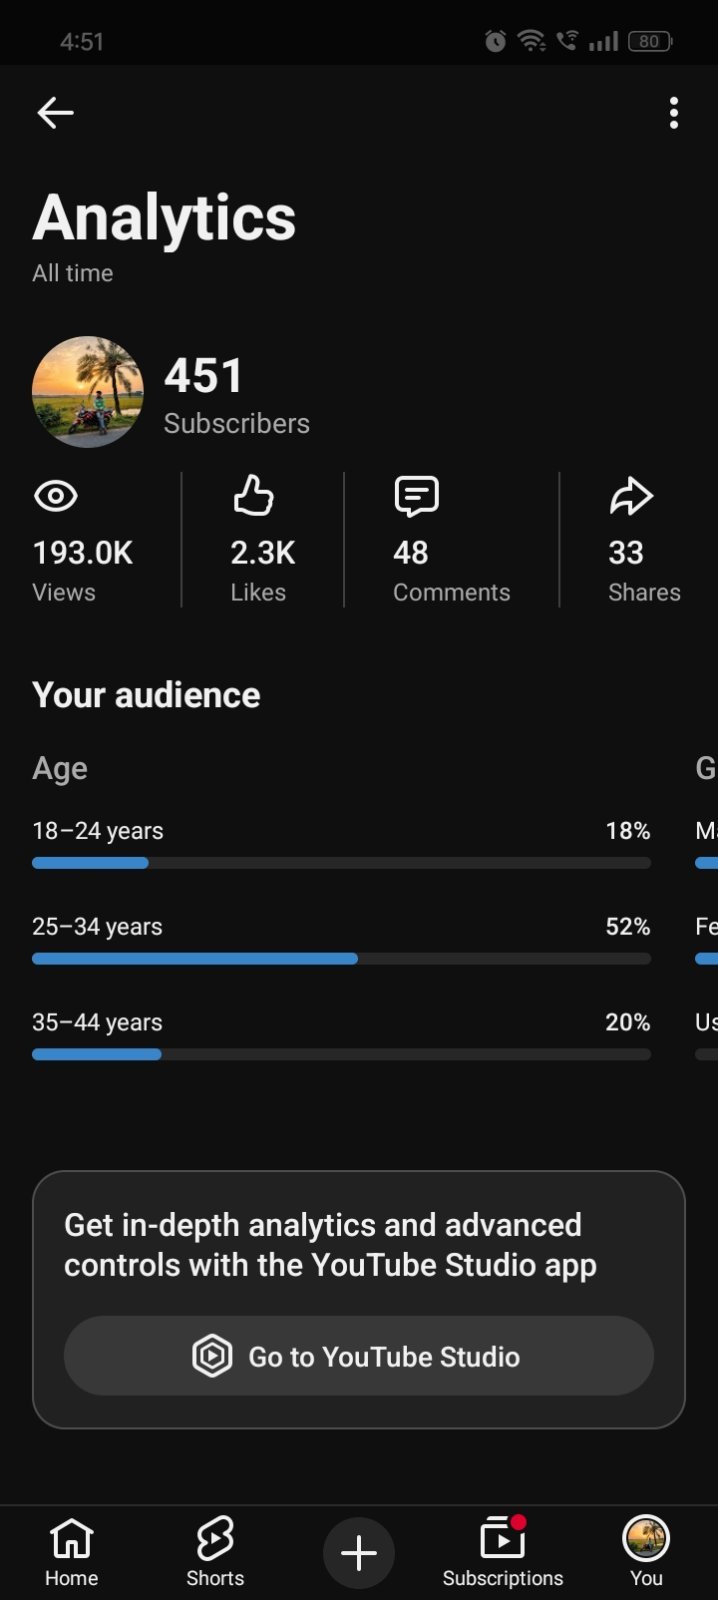The height and width of the screenshot is (1600, 718).
Task: Switch to the Home tab
Action: coord(72,1553)
